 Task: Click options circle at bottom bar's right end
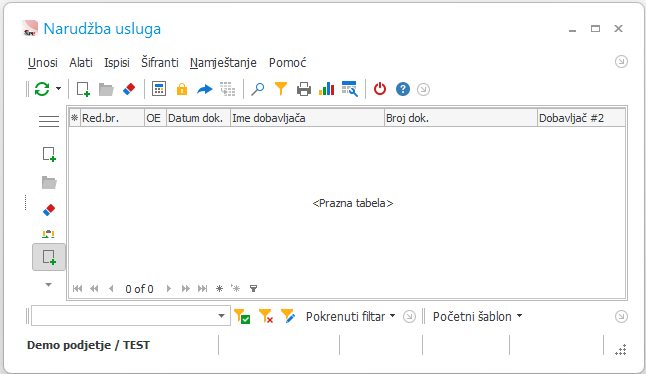point(621,316)
